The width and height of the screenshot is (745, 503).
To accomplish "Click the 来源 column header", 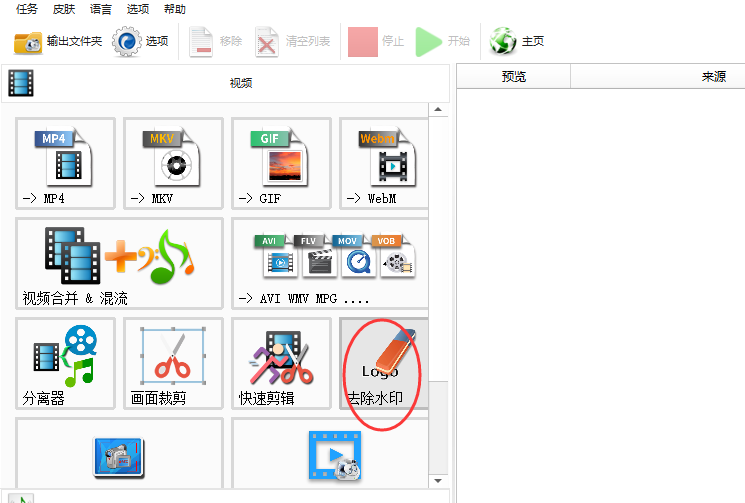I will 713,76.
